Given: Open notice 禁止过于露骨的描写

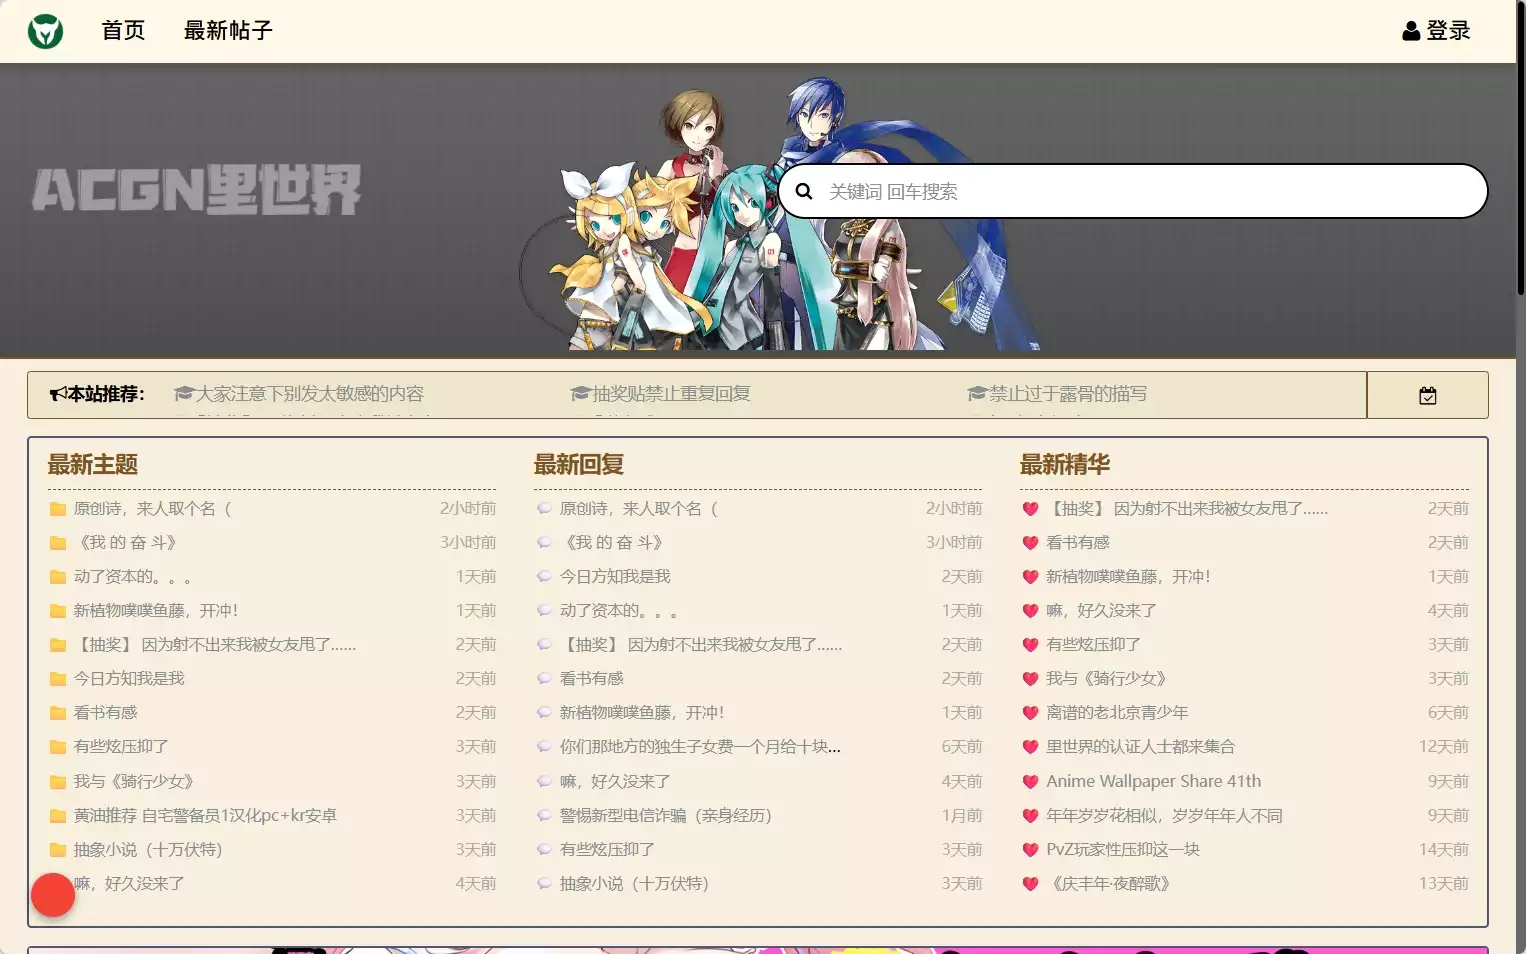Looking at the screenshot, I should [1068, 394].
